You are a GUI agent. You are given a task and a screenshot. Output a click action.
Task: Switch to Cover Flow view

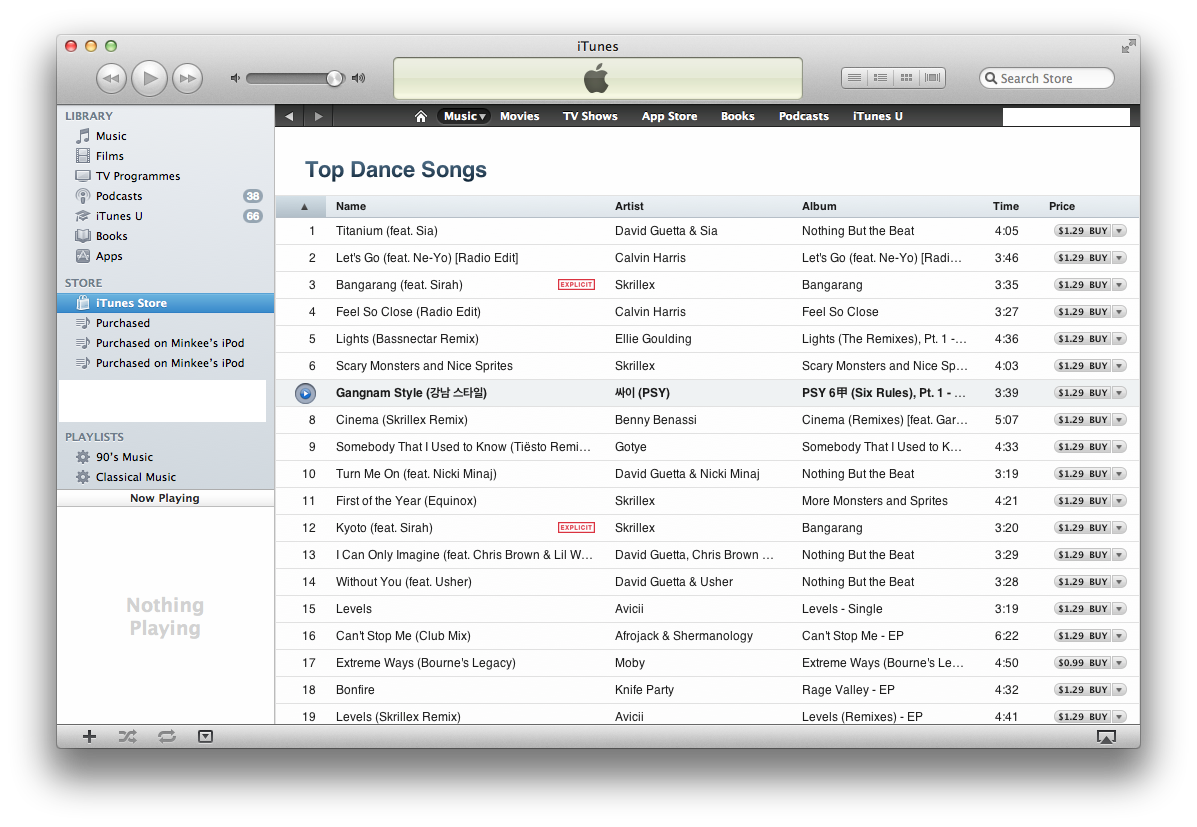(932, 78)
